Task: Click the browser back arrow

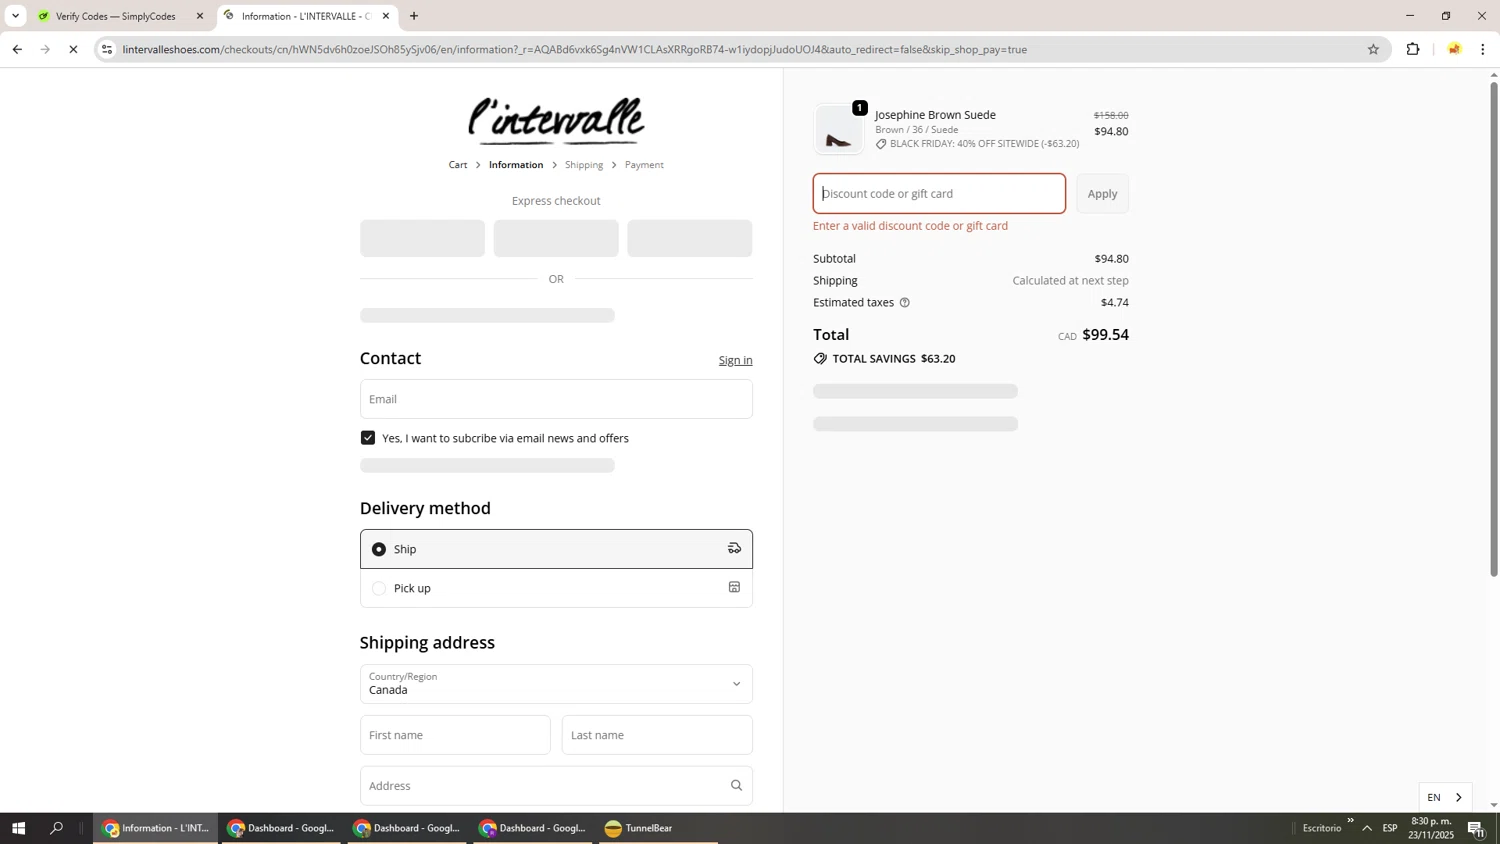Action: click(x=17, y=49)
